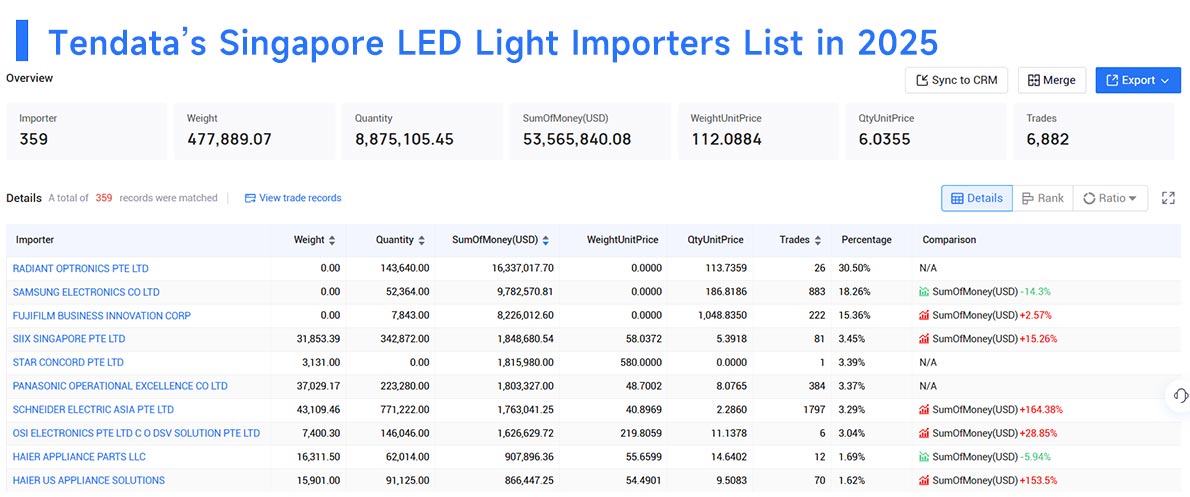Click the Weight 477,889.07 overview card

pyautogui.click(x=254, y=131)
